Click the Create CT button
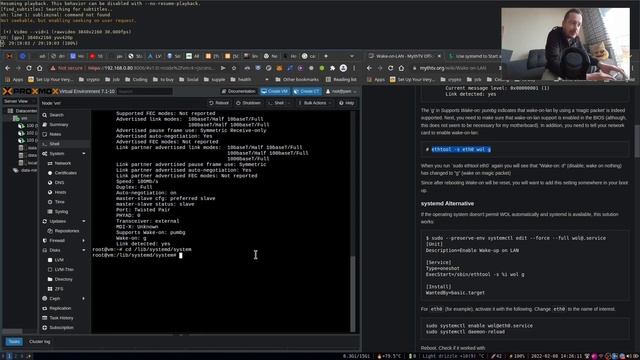Screen dimensions: 640x360 (x=307, y=91)
